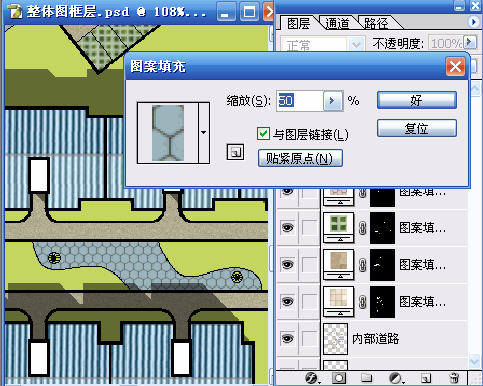The width and height of the screenshot is (483, 386).
Task: Click the chain link on the beige tile pattern layer
Action: click(x=362, y=302)
